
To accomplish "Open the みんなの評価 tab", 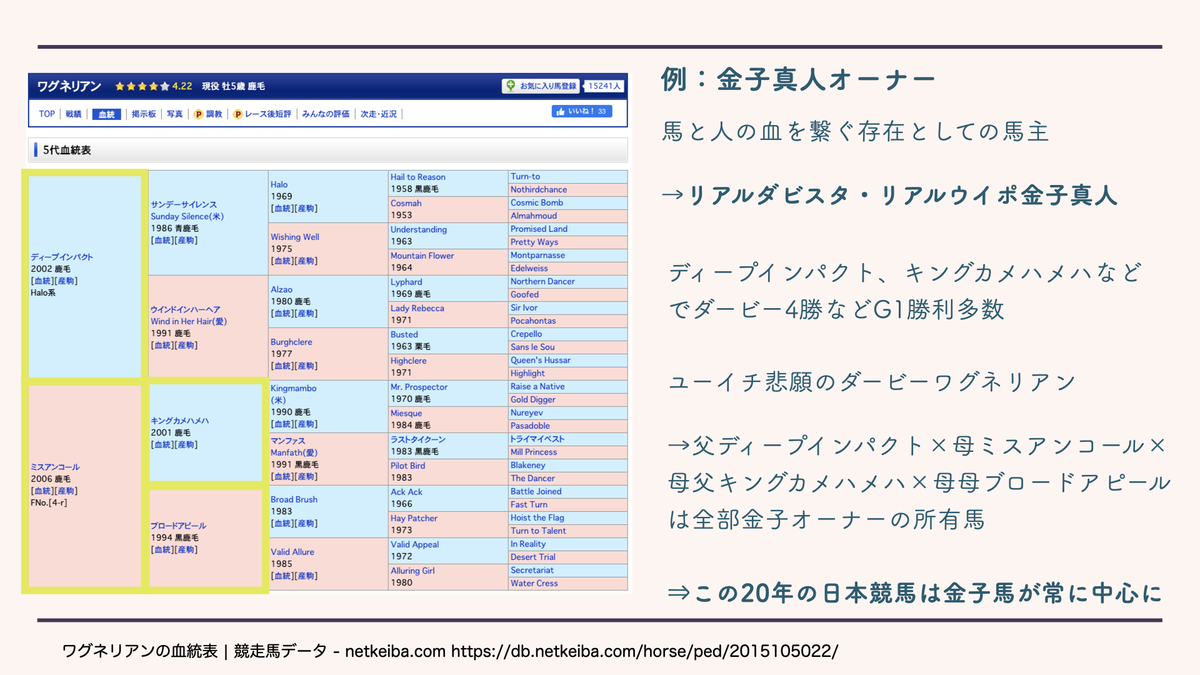I will 326,114.
